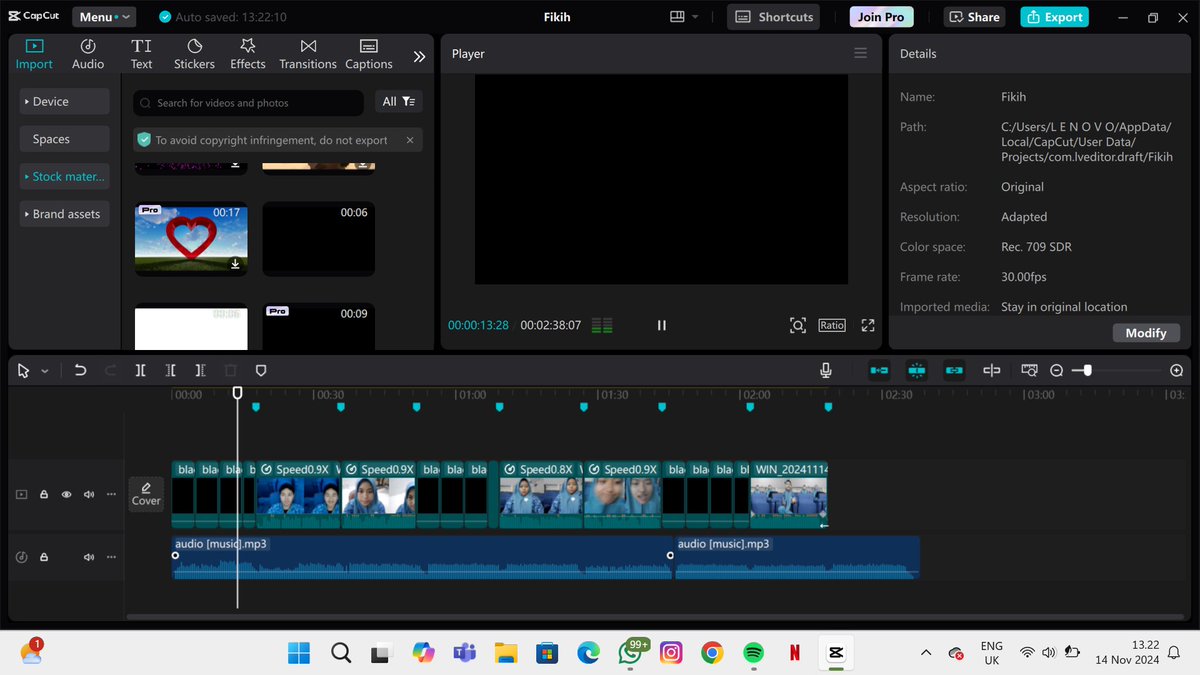The image size is (1200, 675).
Task: Expand the Stock materials section
Action: click(x=64, y=176)
